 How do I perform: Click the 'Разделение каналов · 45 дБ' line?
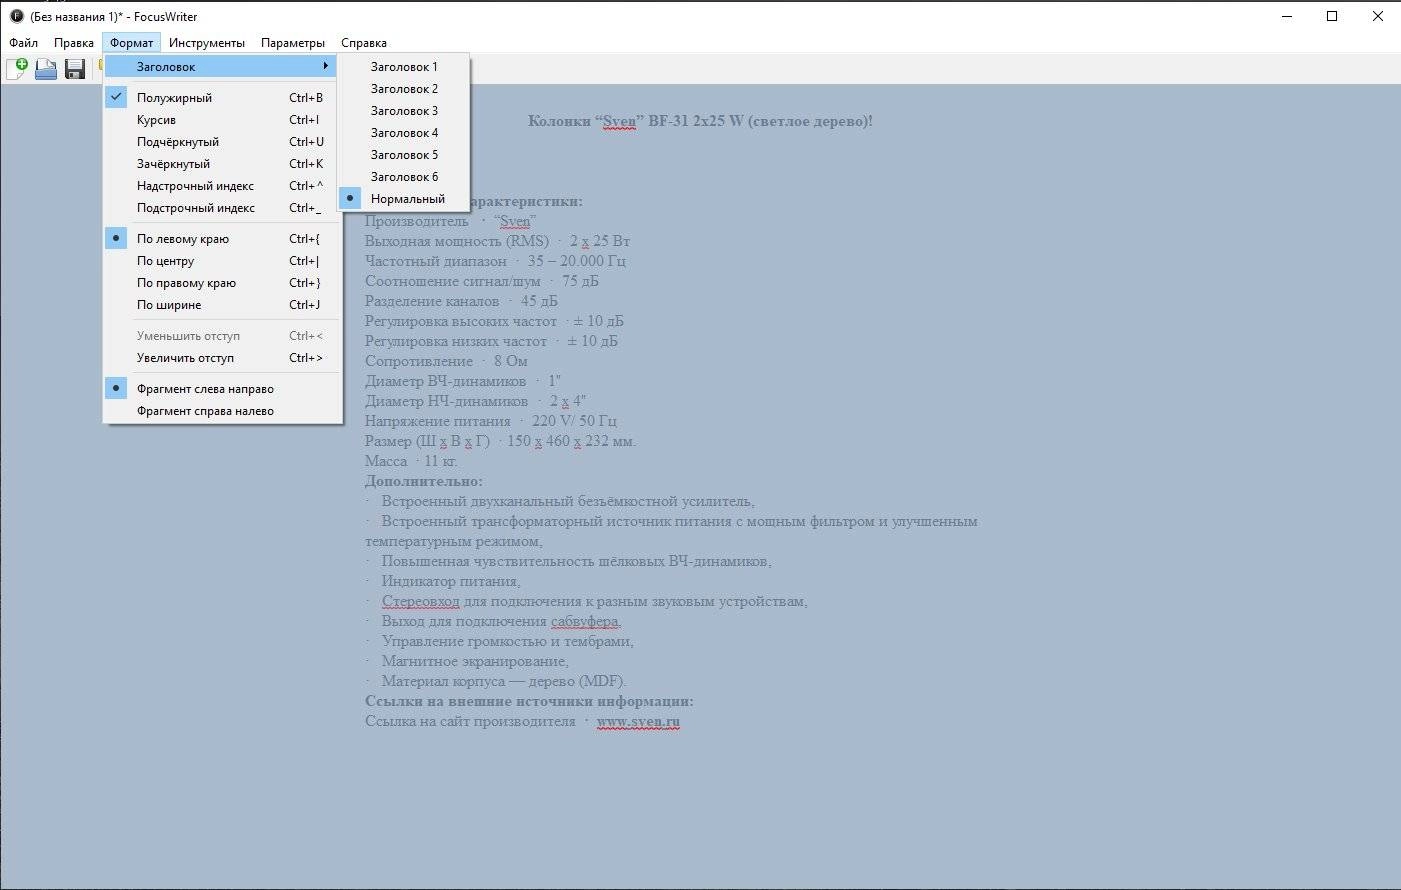pos(461,301)
